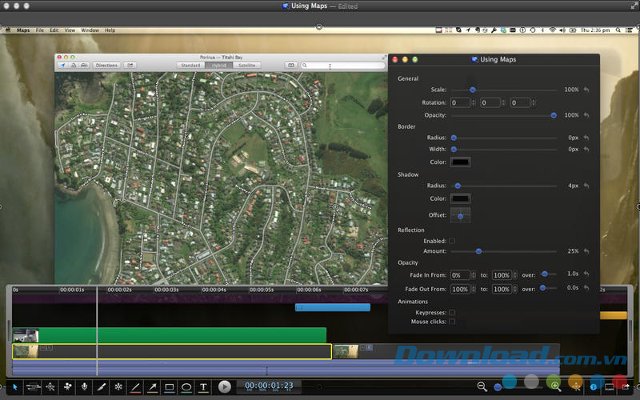Open the Border color swatch
The width and height of the screenshot is (640, 400).
click(461, 162)
